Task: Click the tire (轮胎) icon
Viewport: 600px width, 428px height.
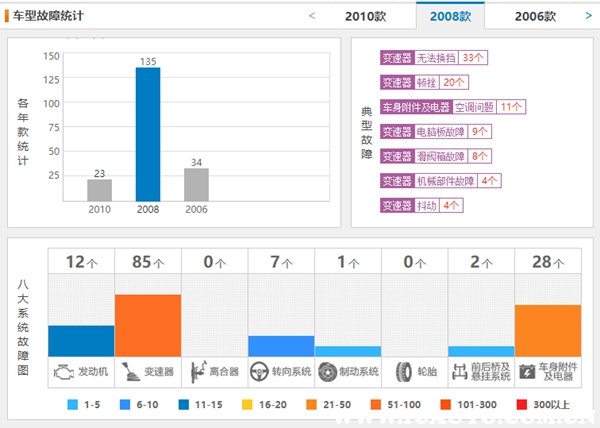Action: pos(403,371)
